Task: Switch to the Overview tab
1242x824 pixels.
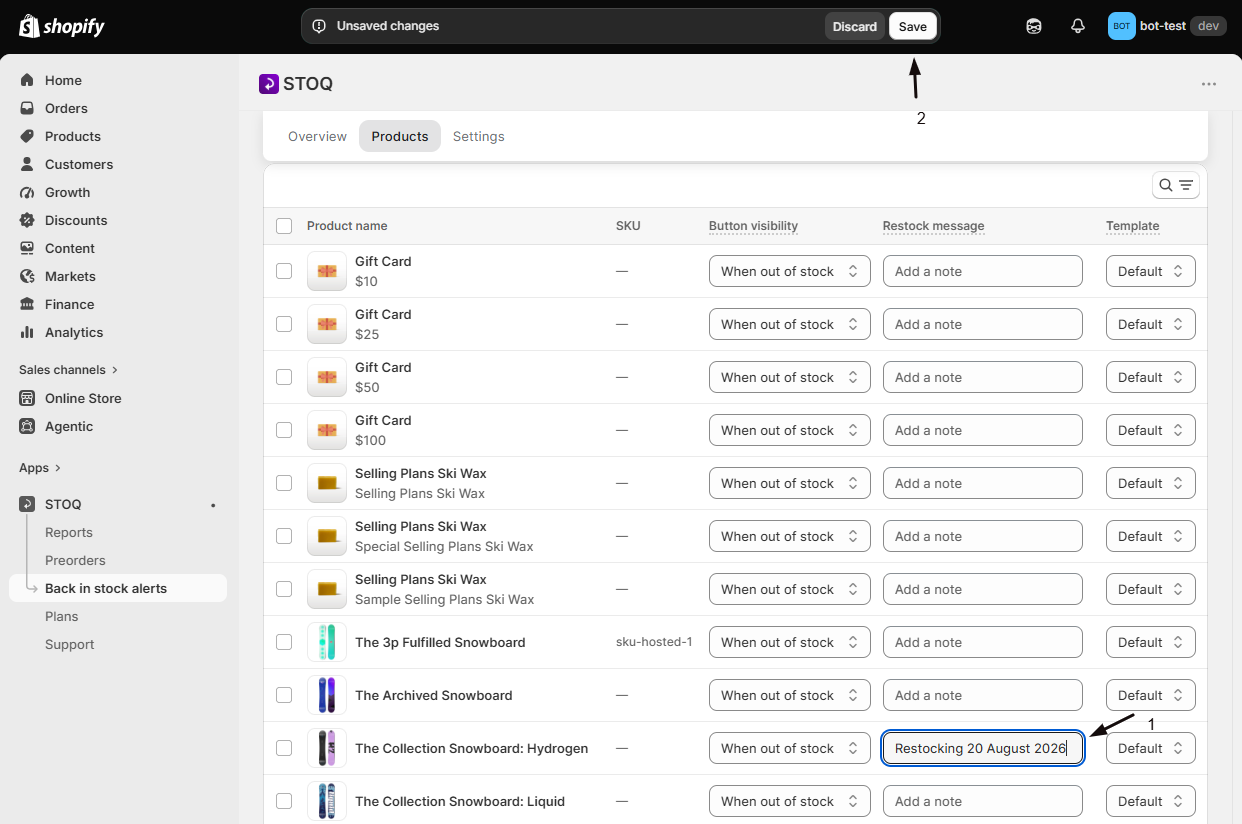Action: tap(317, 136)
